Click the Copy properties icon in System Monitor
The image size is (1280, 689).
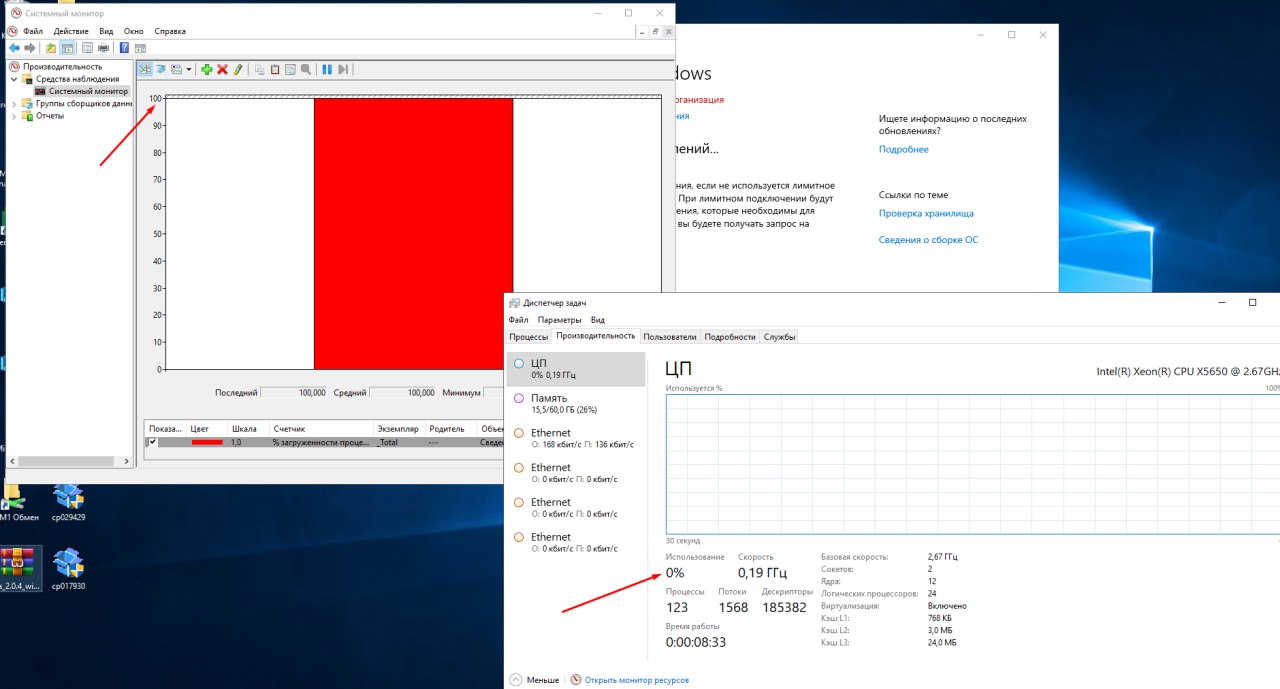pos(259,69)
